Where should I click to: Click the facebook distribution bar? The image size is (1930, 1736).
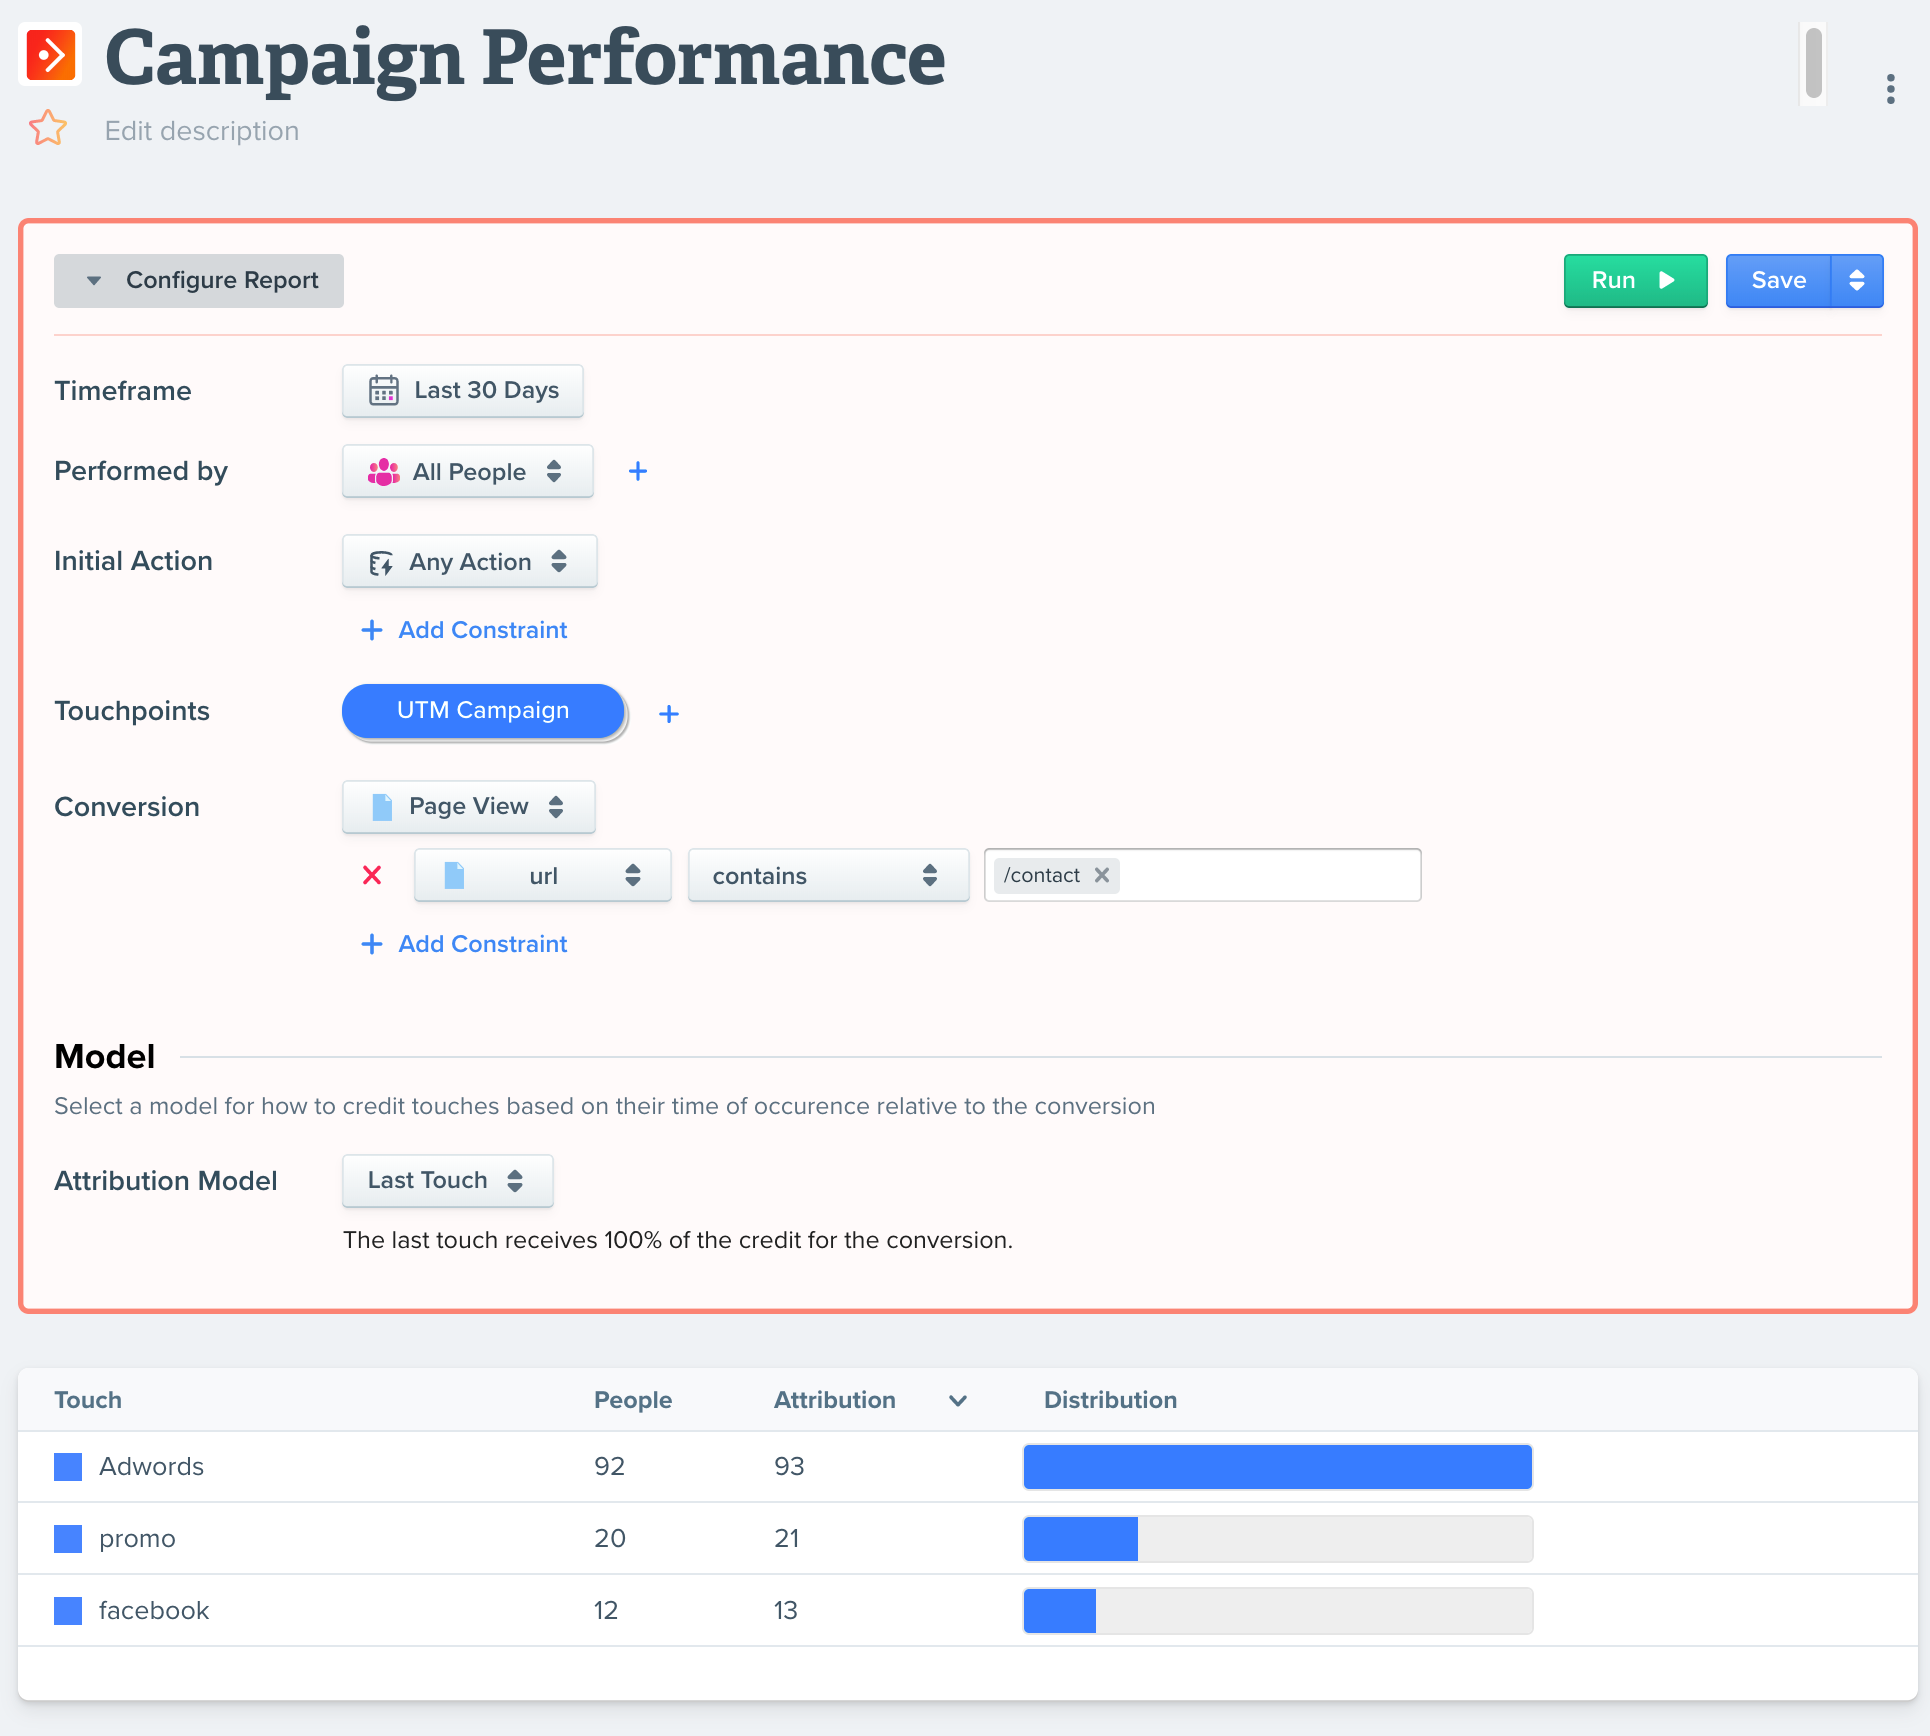click(1278, 1611)
